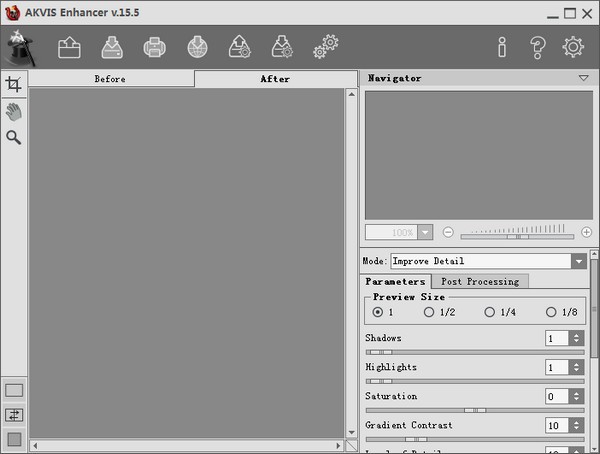Select the Zoom magnifier tool
Viewport: 600px width, 454px height.
13,137
